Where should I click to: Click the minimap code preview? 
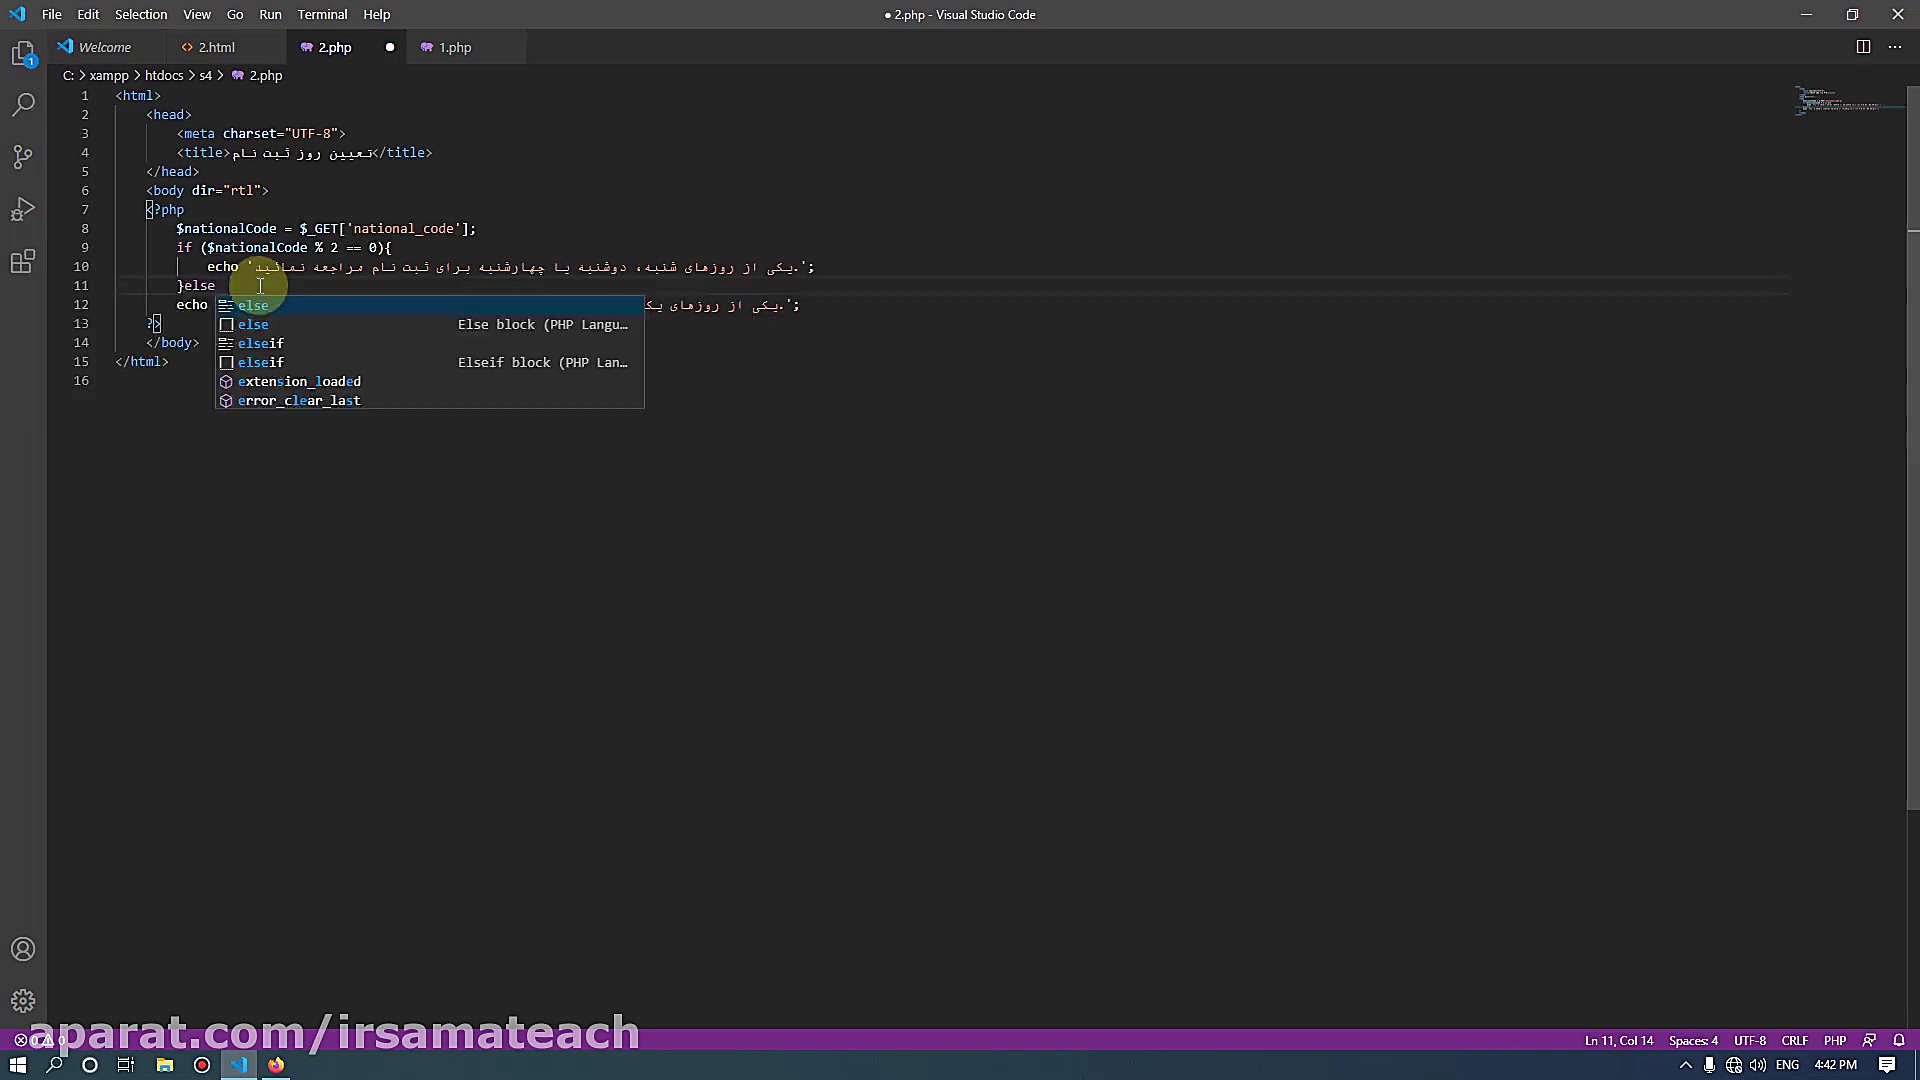pyautogui.click(x=1840, y=102)
